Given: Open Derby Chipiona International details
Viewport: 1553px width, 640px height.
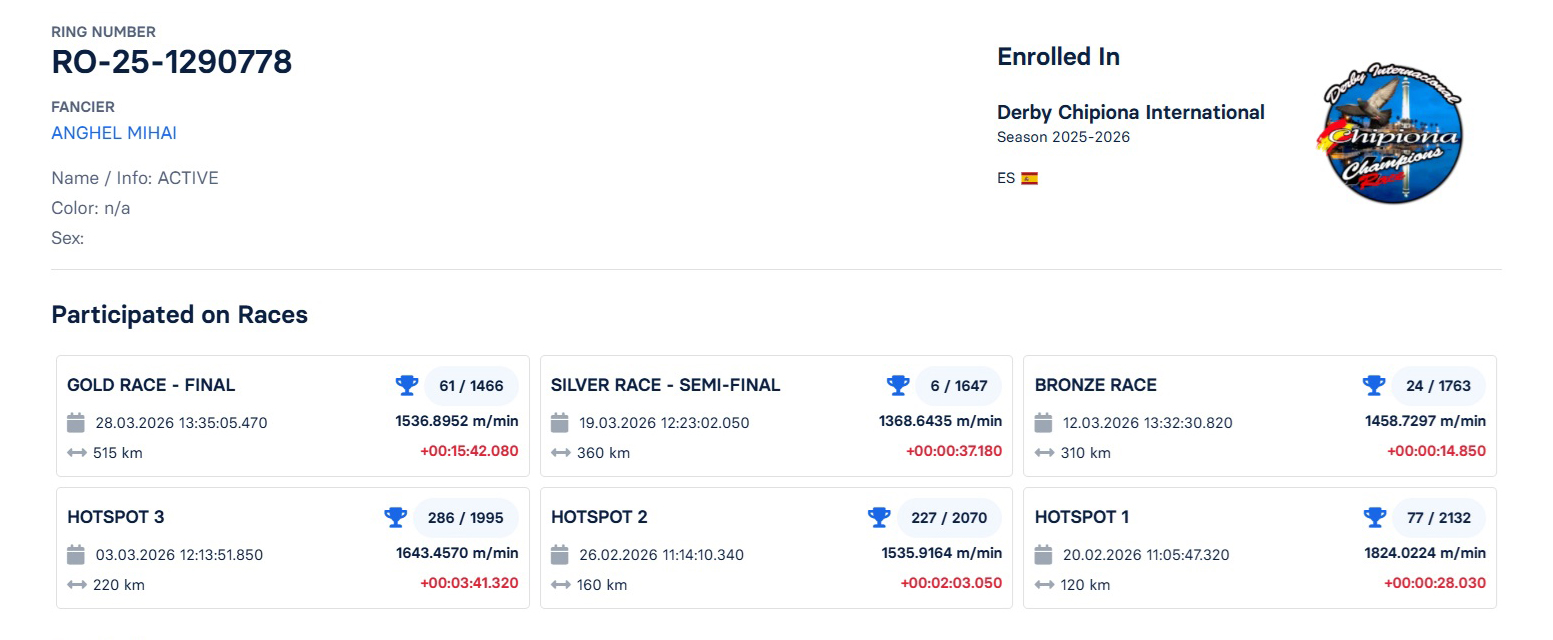Looking at the screenshot, I should 1130,112.
